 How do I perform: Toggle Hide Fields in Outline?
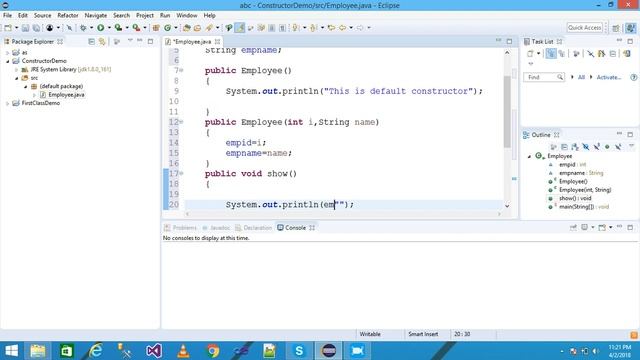pos(586,147)
